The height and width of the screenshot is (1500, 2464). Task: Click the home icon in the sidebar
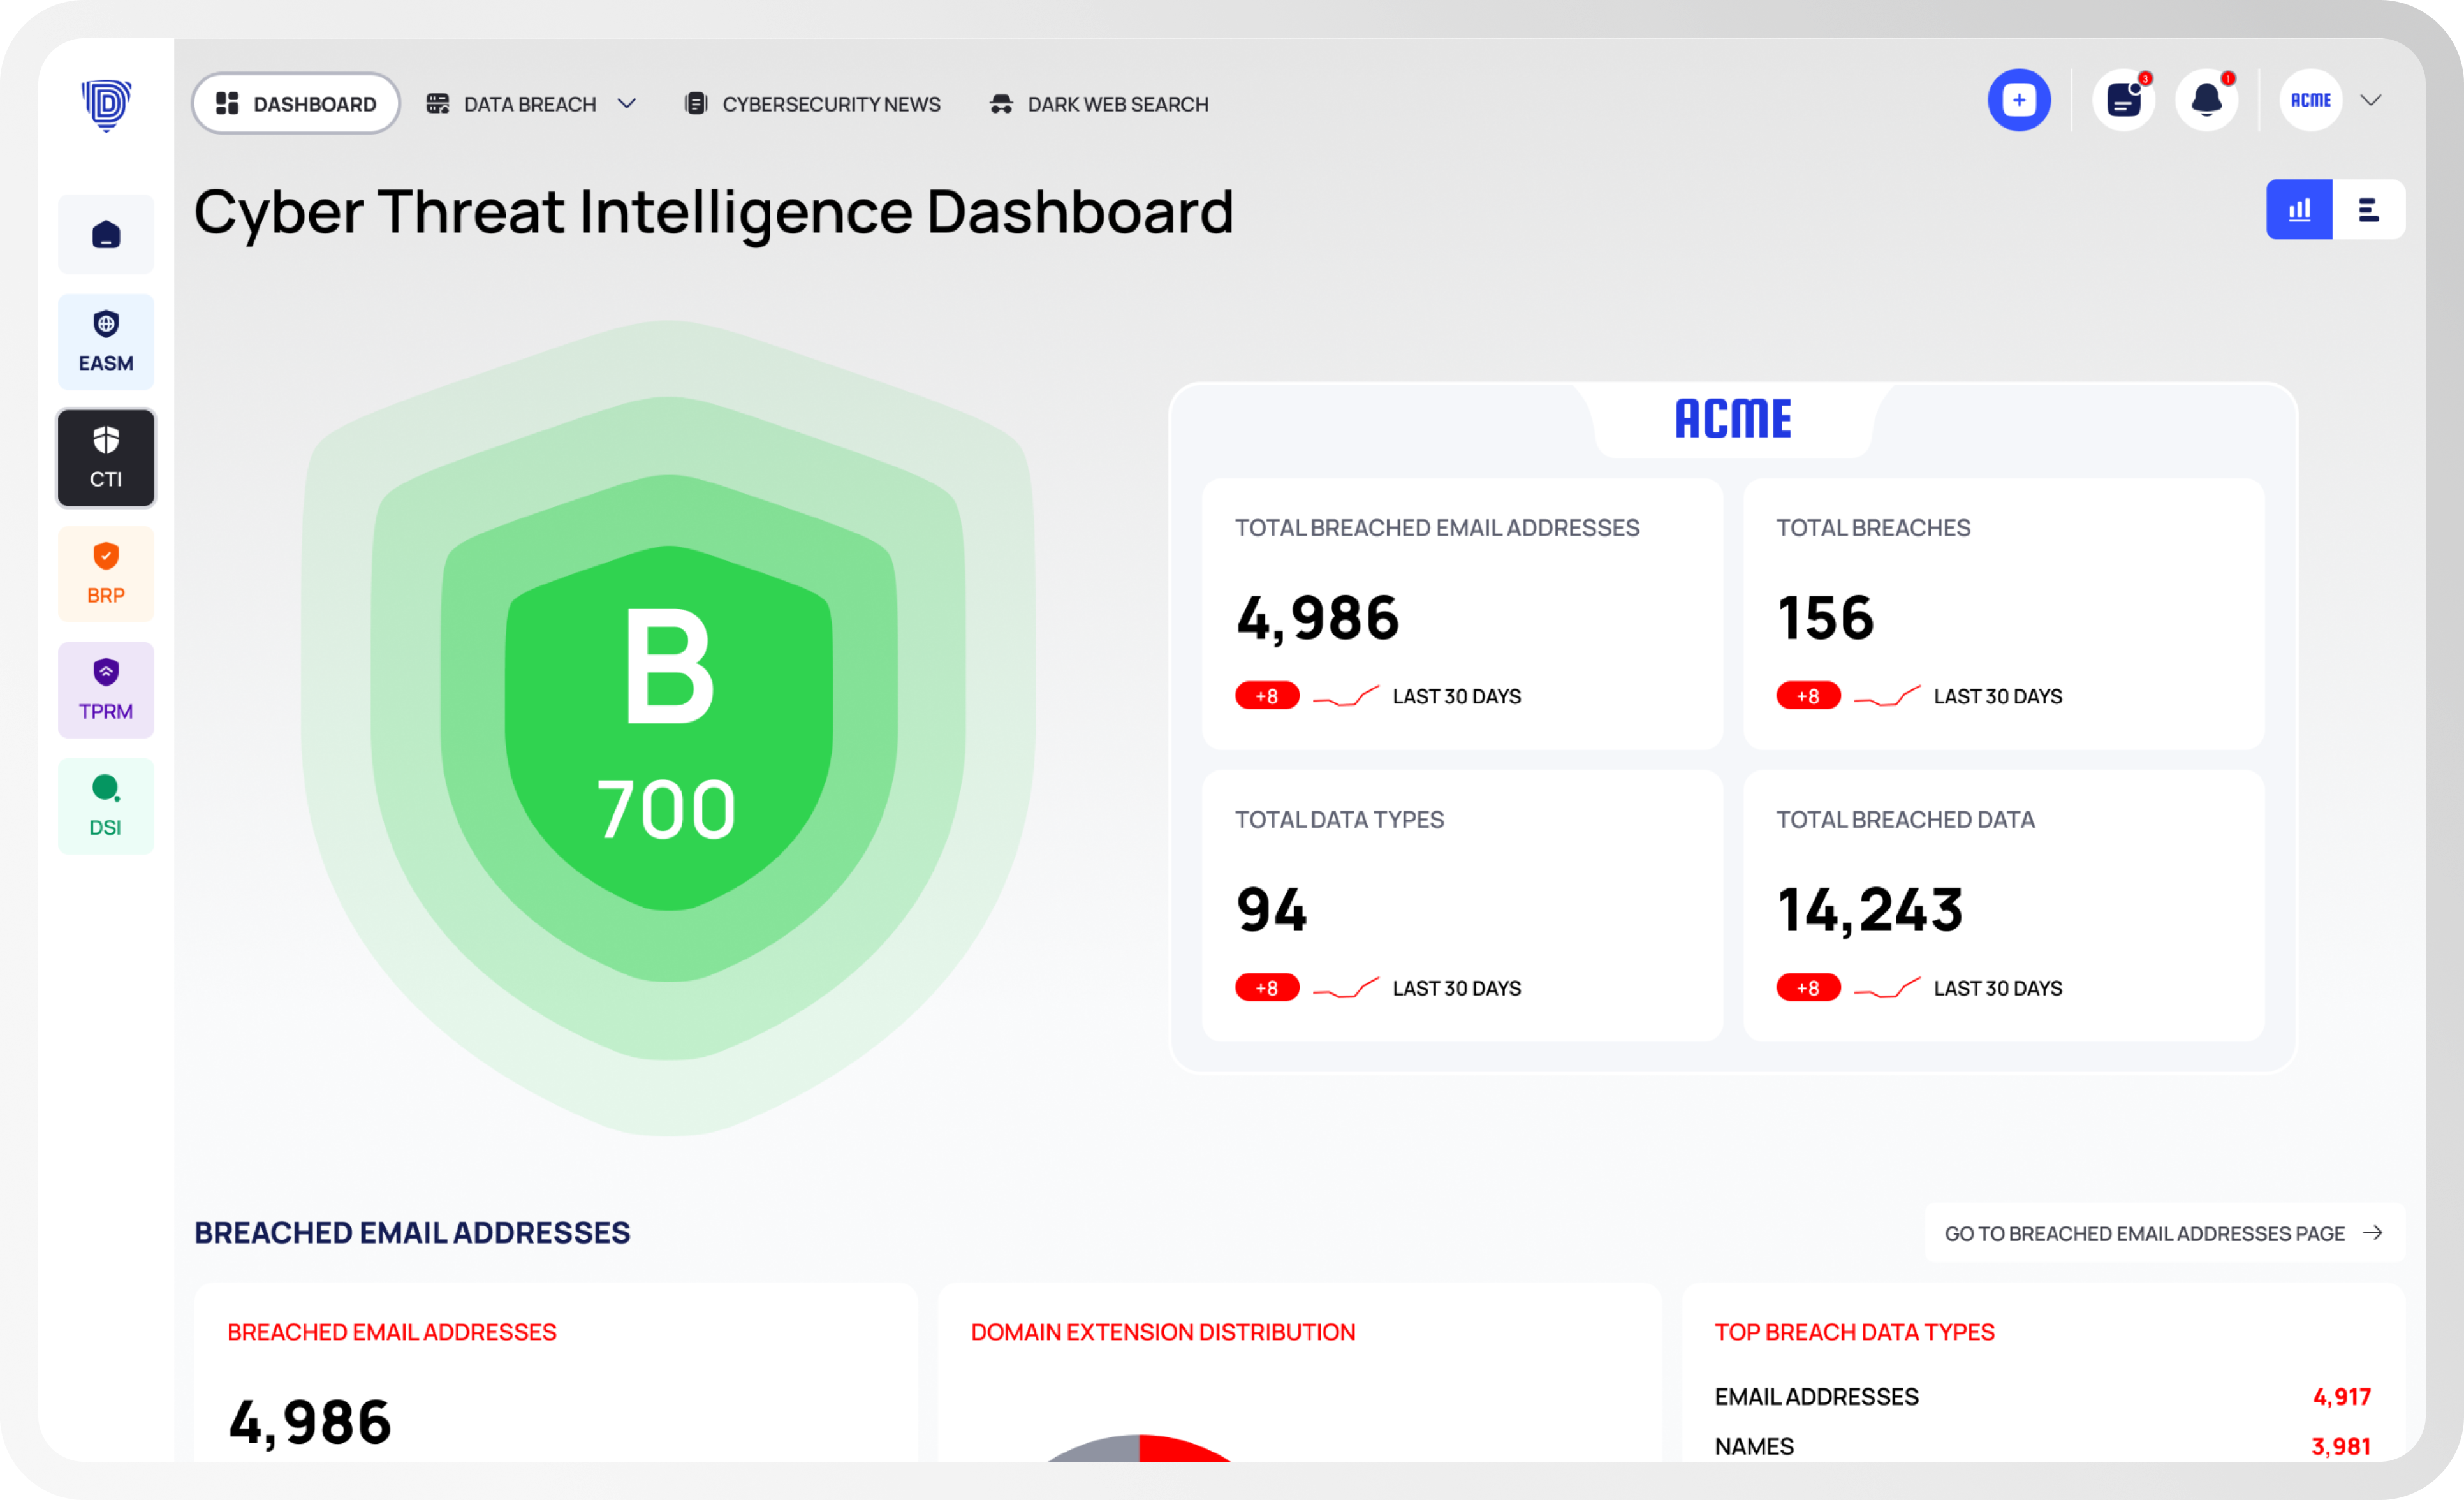(x=106, y=233)
